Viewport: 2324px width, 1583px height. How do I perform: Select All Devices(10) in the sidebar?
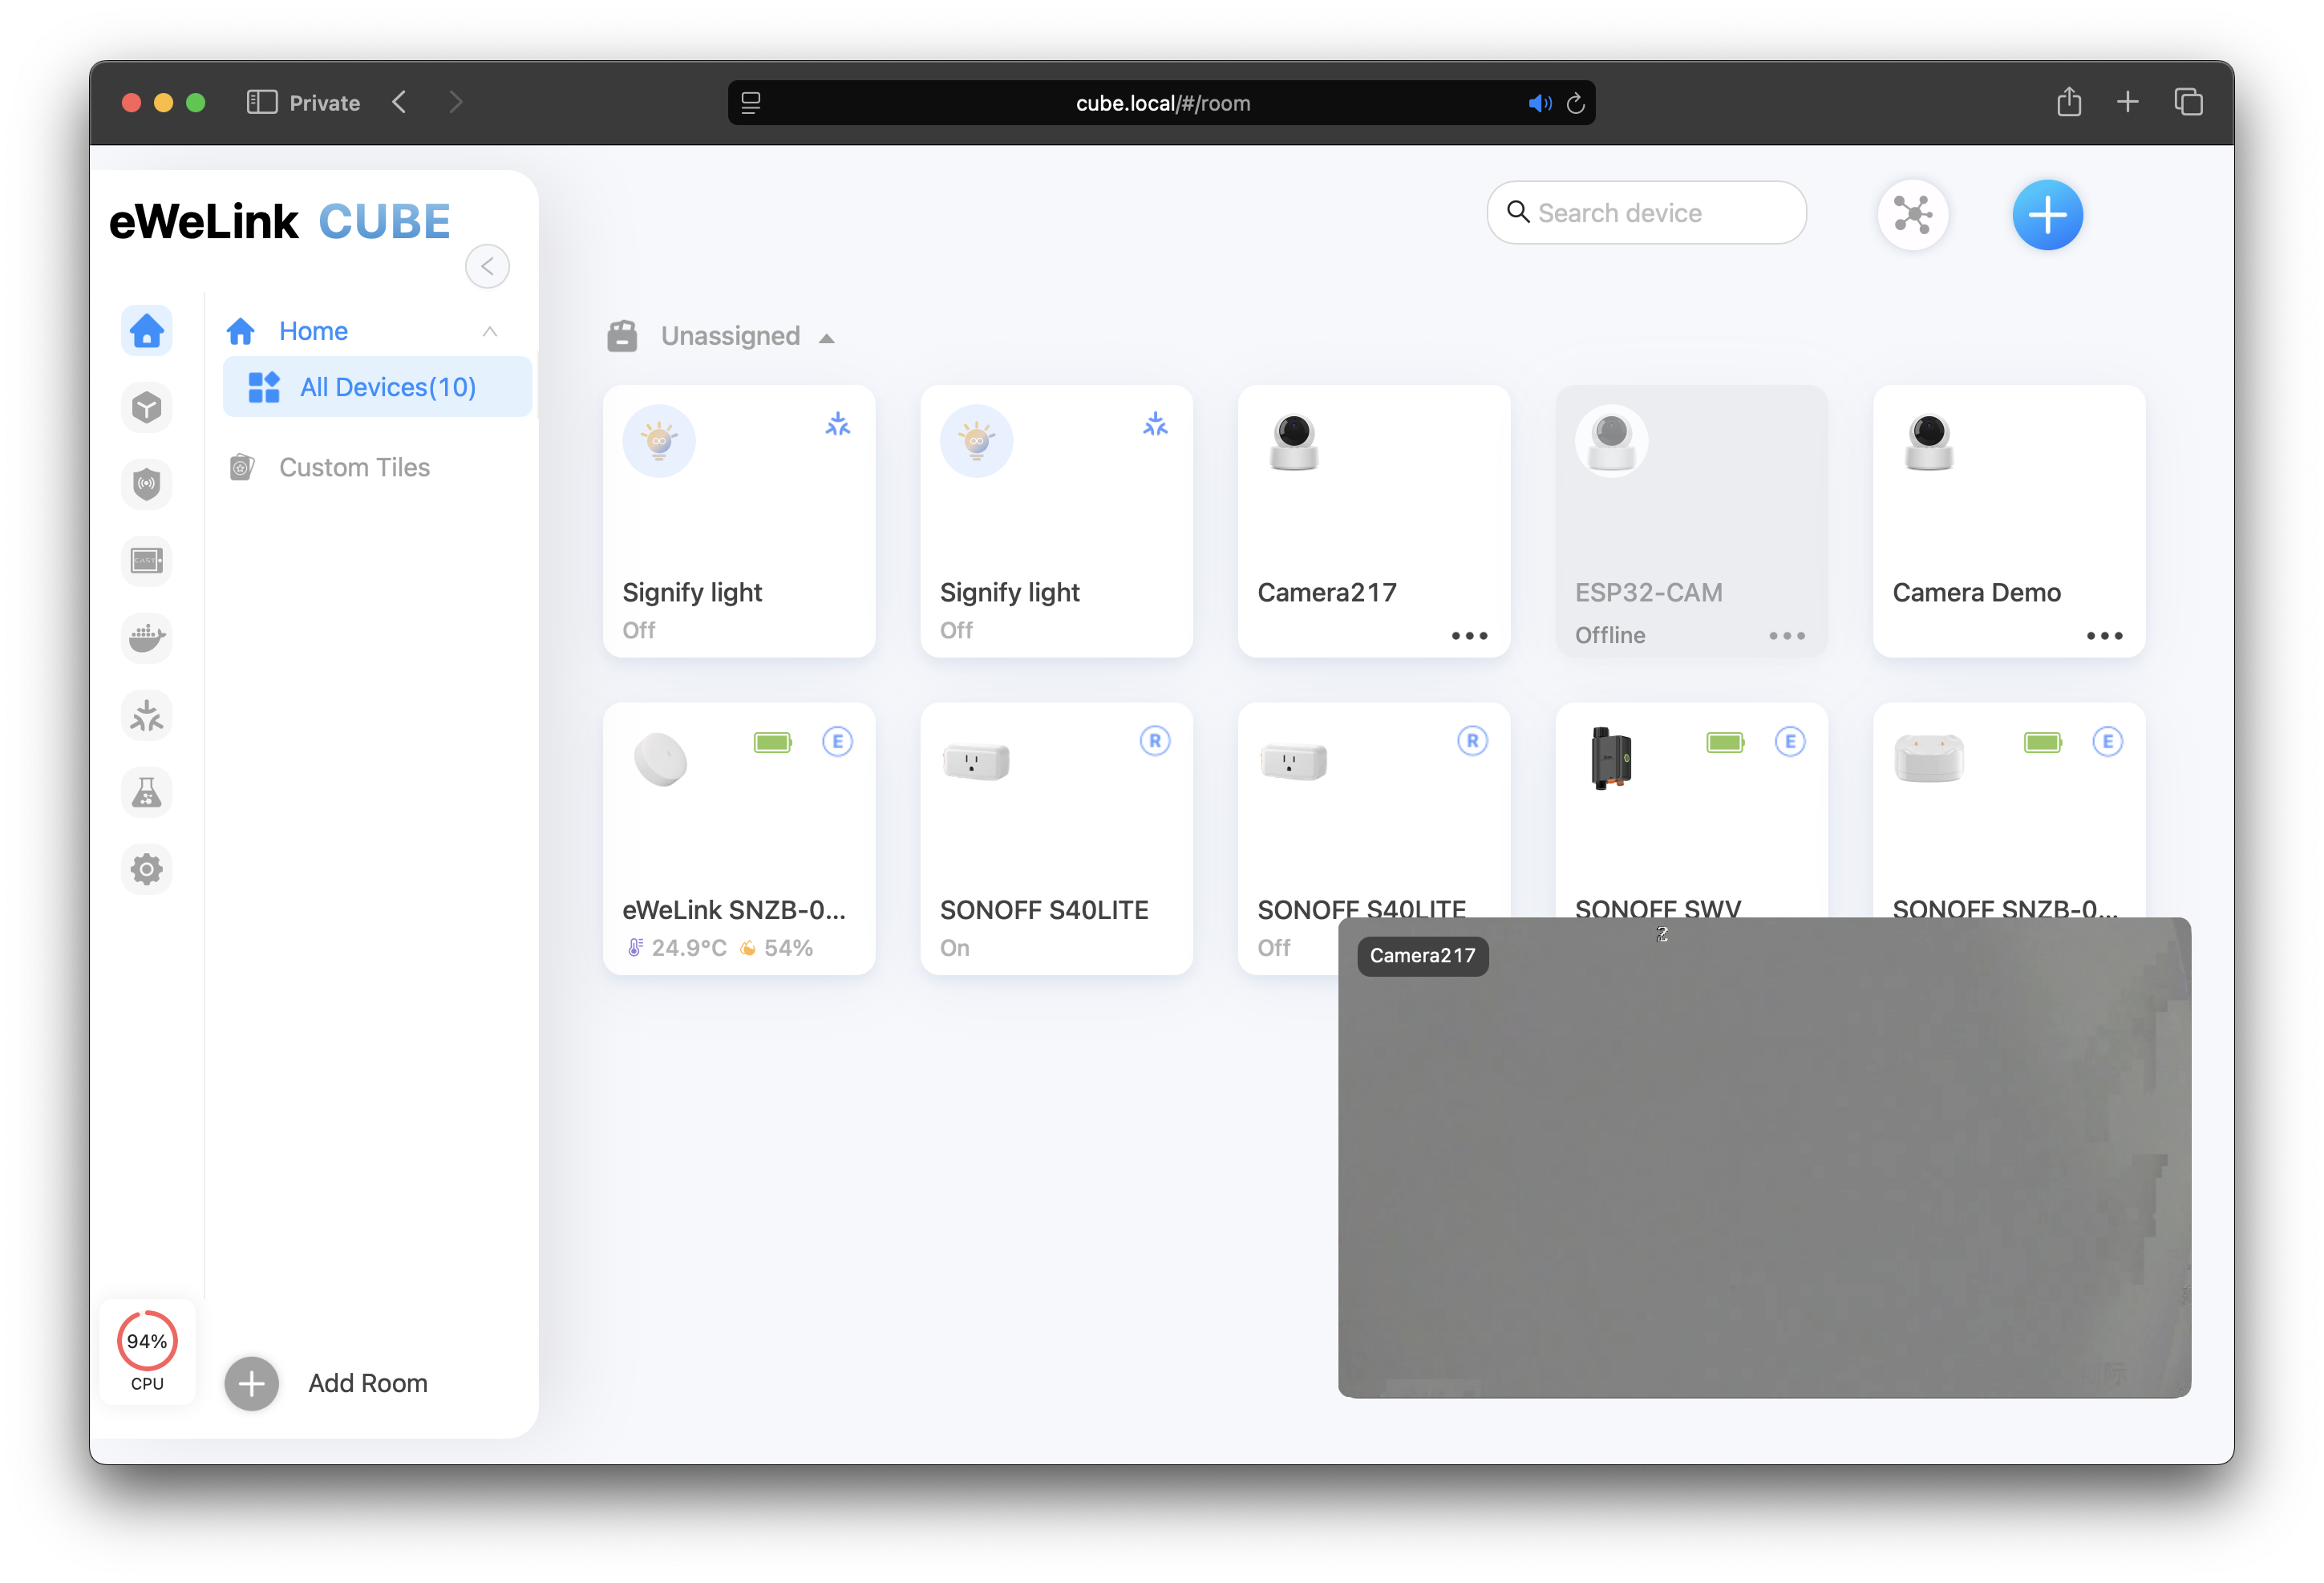click(x=387, y=387)
